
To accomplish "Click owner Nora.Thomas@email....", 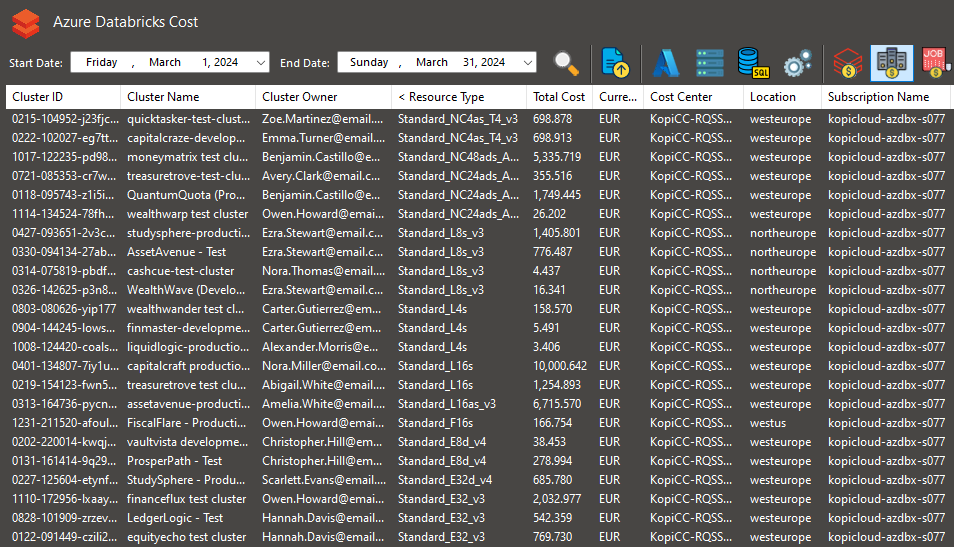I will point(324,271).
